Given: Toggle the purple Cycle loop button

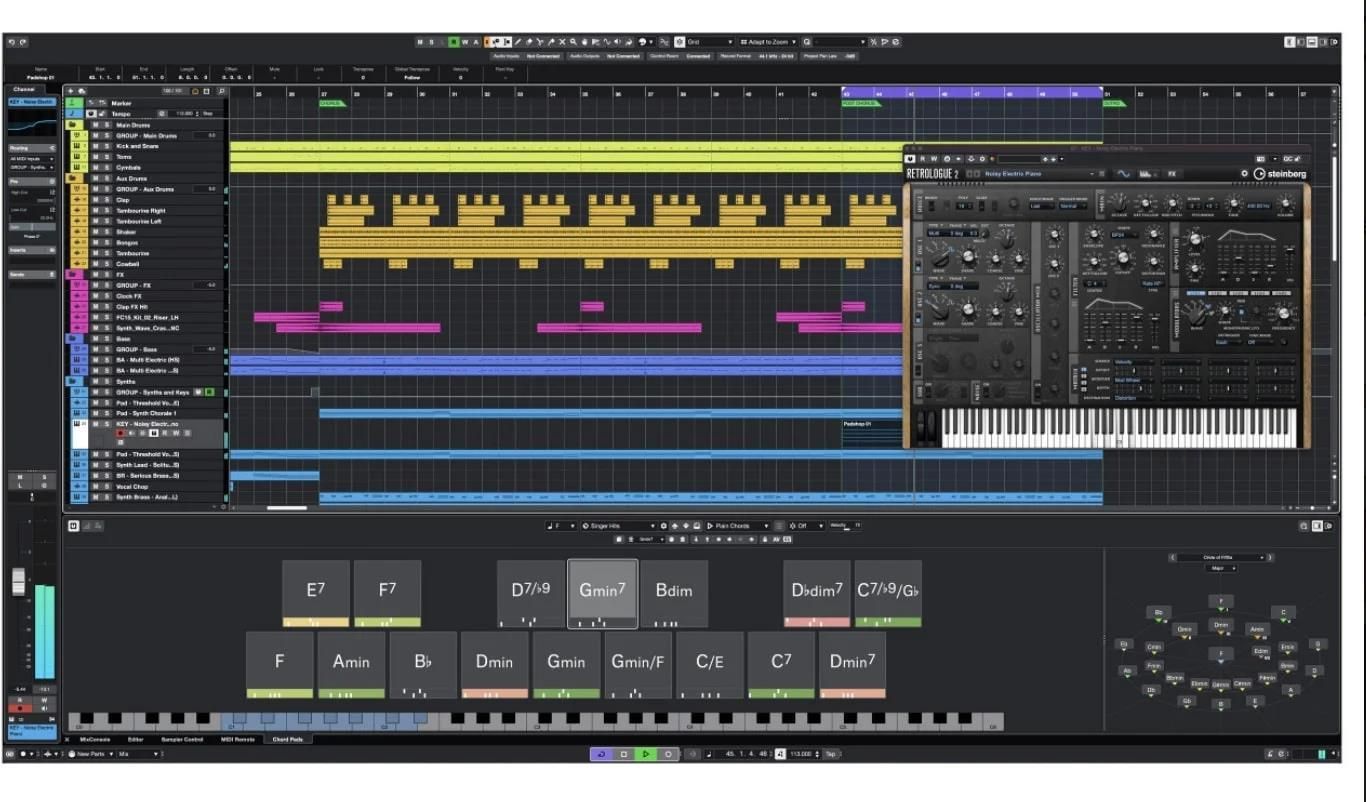Looking at the screenshot, I should pyautogui.click(x=601, y=754).
